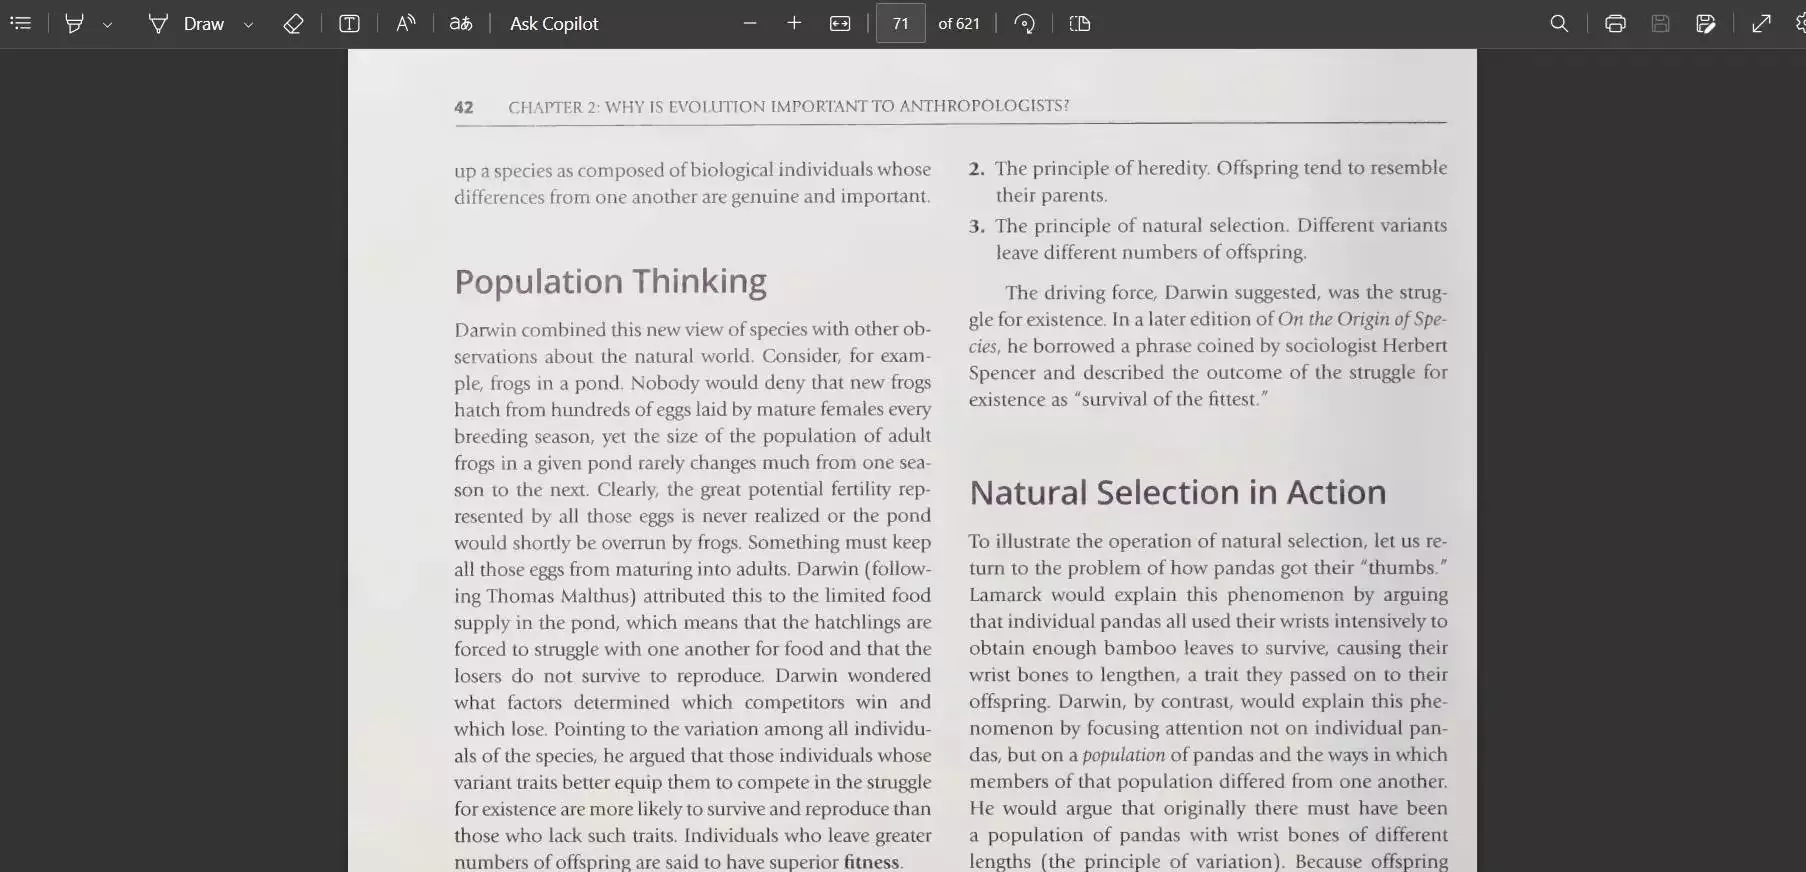
Task: Print the PDF document
Action: (1615, 23)
